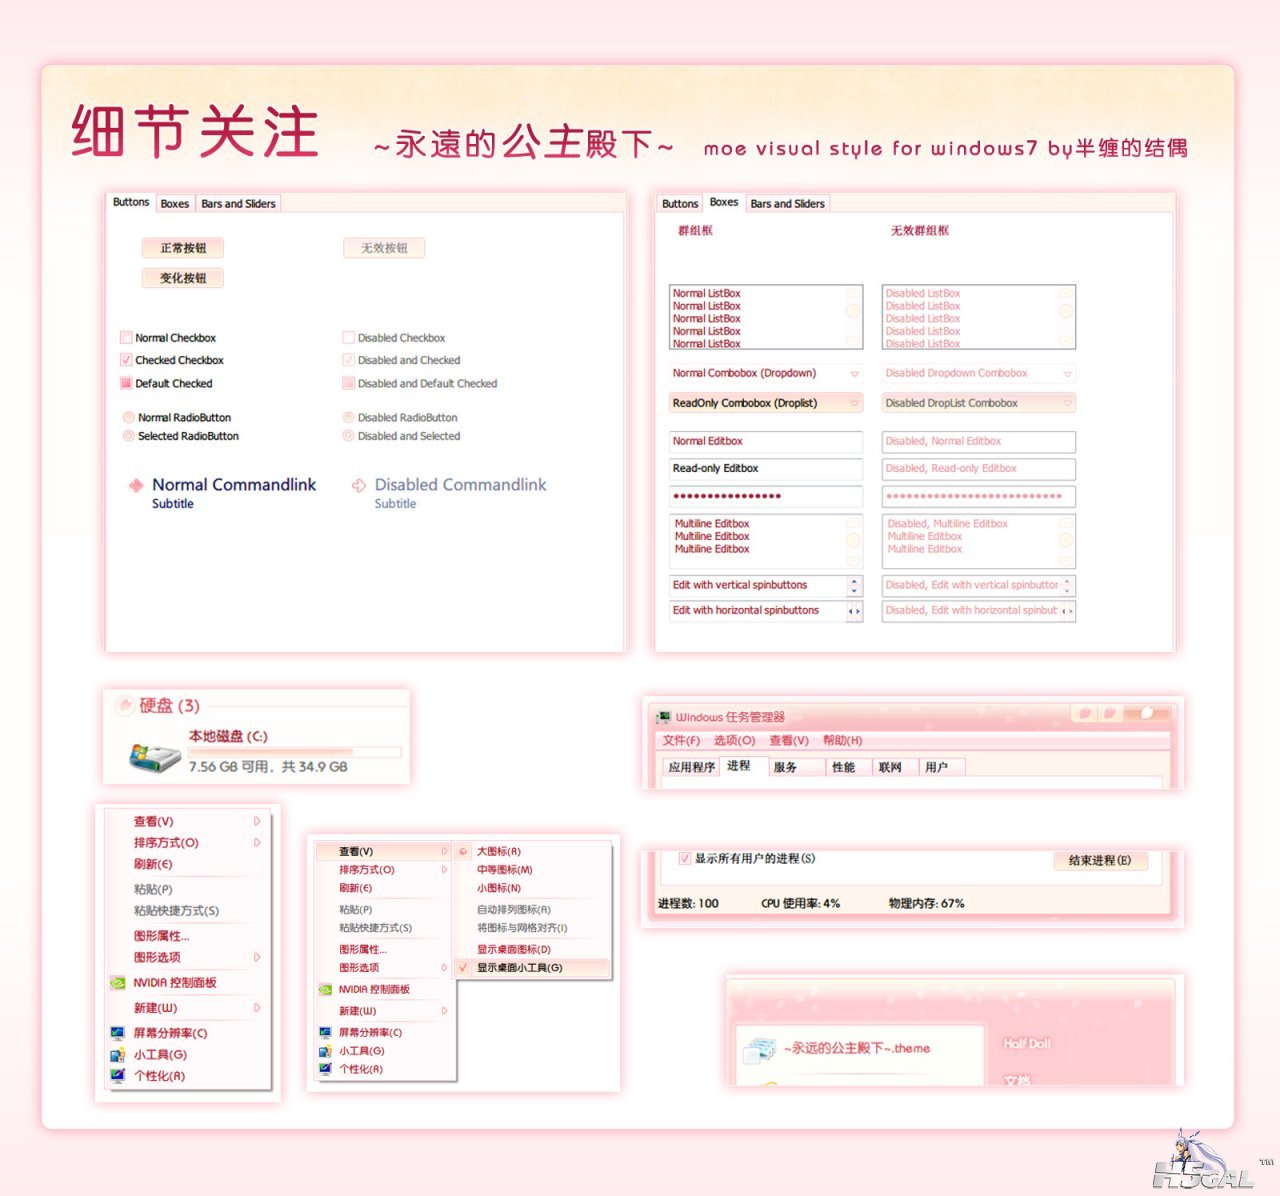Tick the Normal Checkbox
The image size is (1280, 1196).
coord(126,338)
